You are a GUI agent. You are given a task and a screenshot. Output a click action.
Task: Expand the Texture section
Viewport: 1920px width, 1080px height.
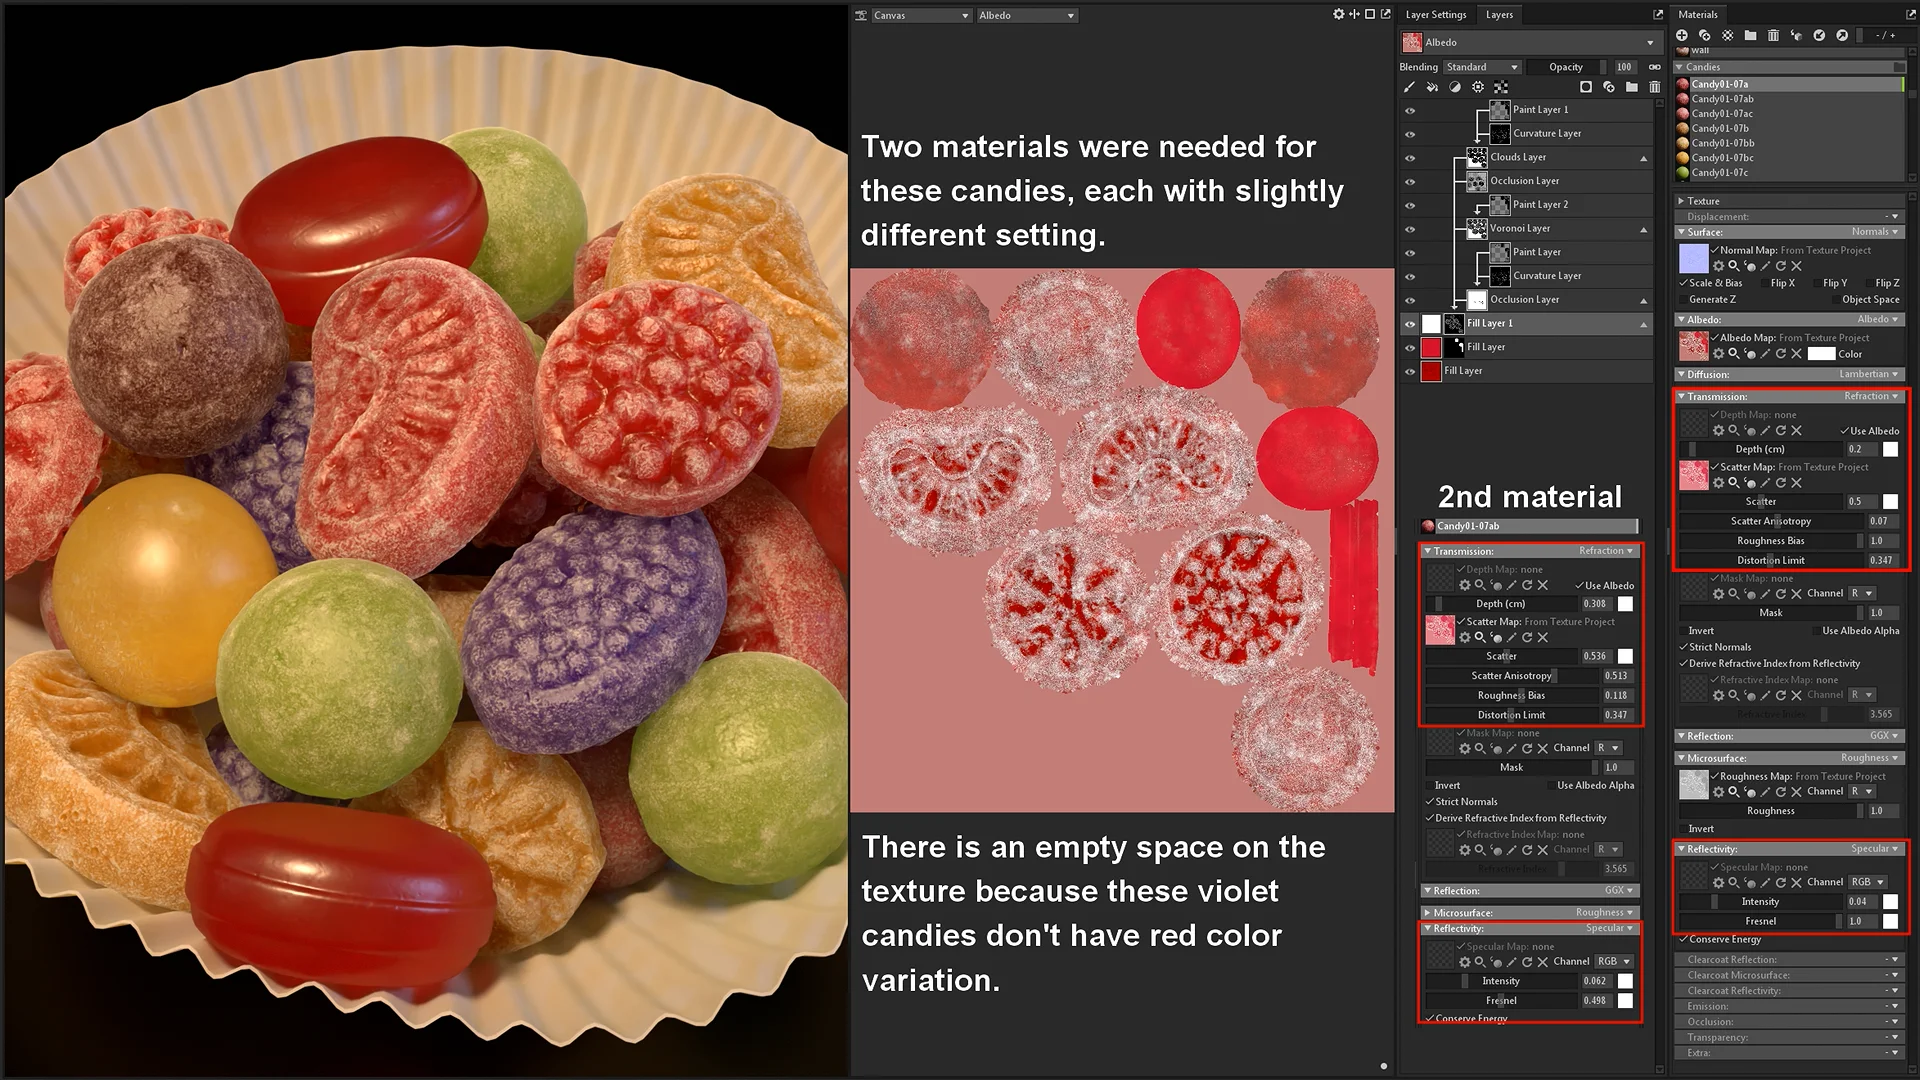pyautogui.click(x=1681, y=201)
